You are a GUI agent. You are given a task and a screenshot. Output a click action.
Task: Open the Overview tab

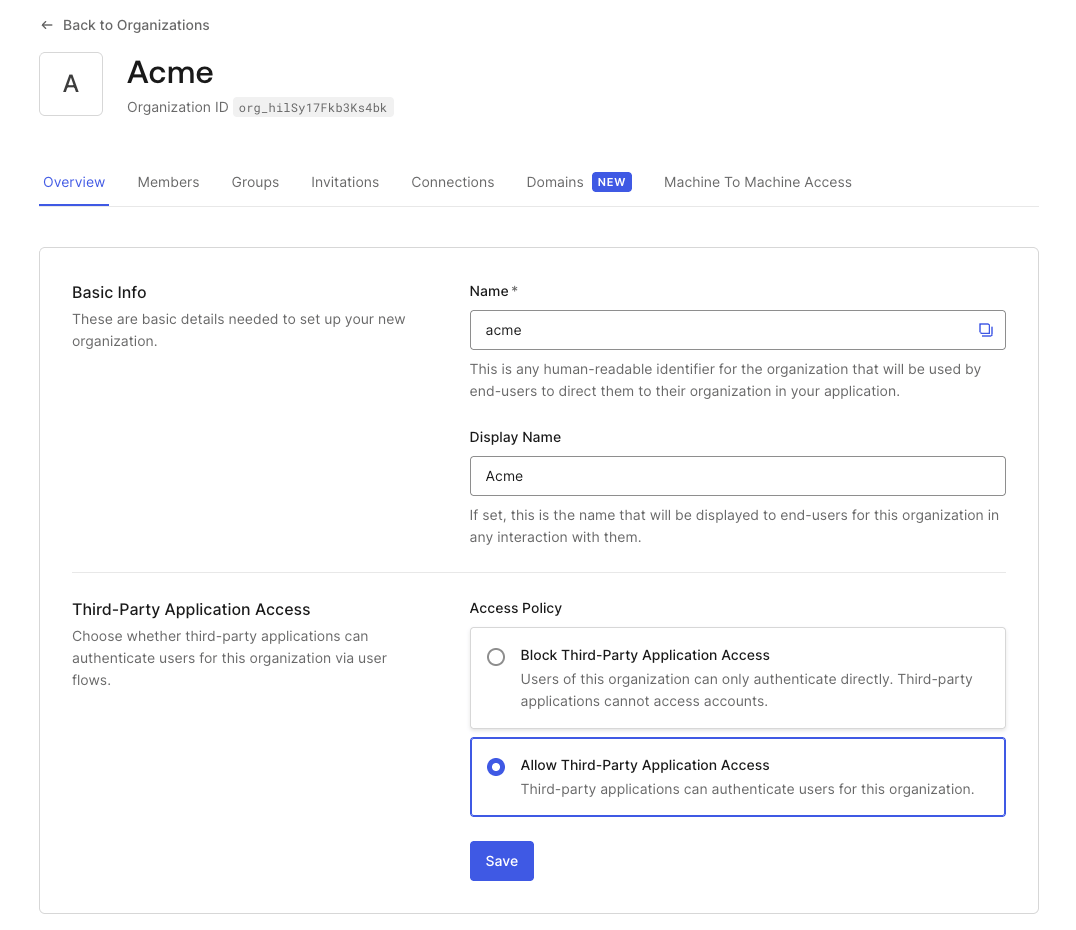pos(74,182)
